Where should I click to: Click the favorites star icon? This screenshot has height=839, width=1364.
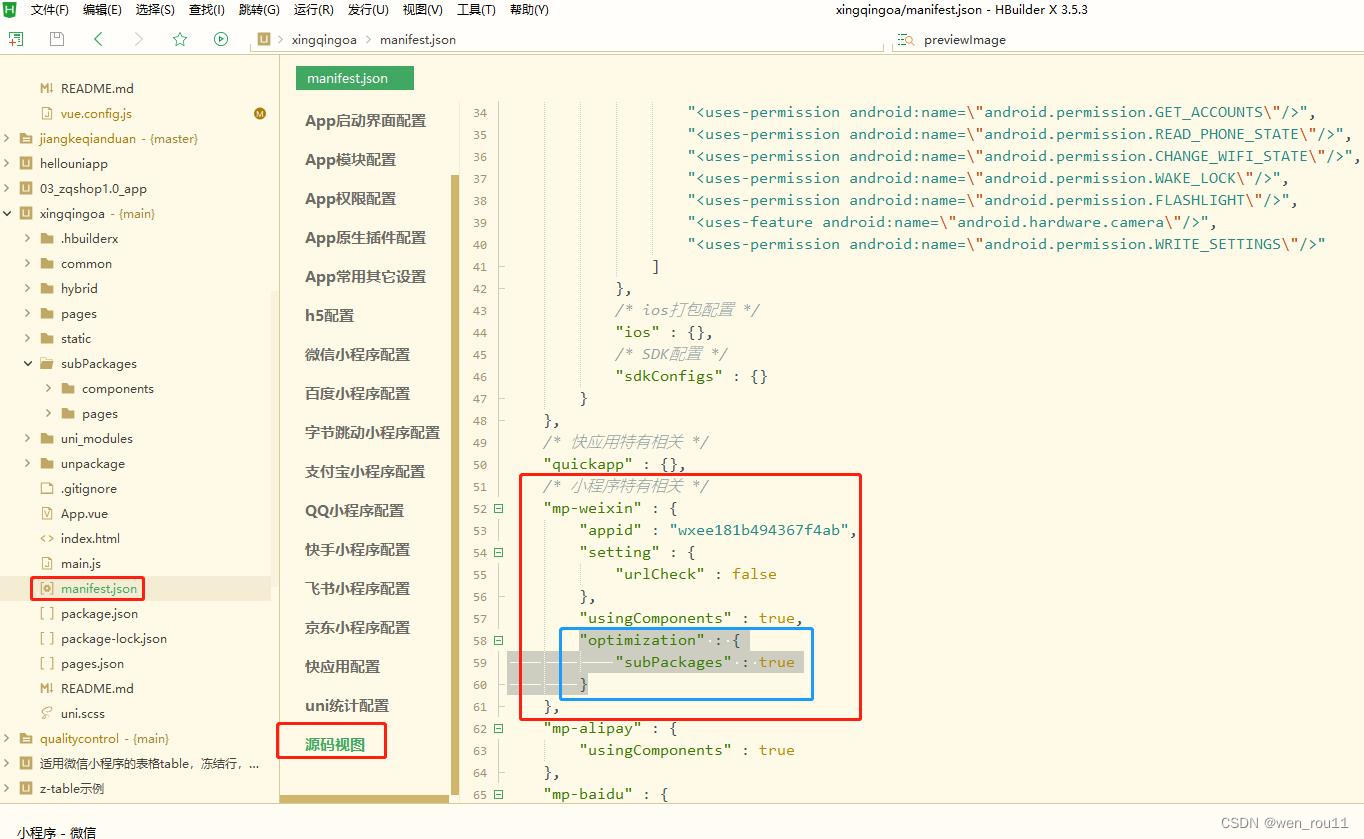click(178, 38)
